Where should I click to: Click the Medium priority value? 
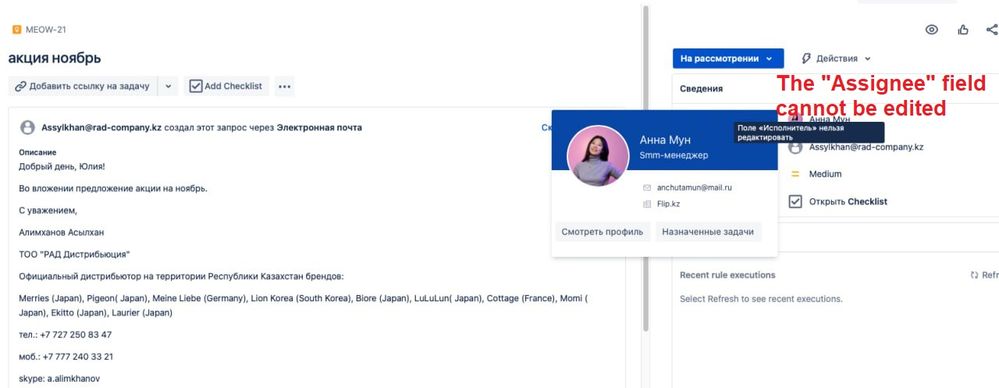(x=825, y=174)
